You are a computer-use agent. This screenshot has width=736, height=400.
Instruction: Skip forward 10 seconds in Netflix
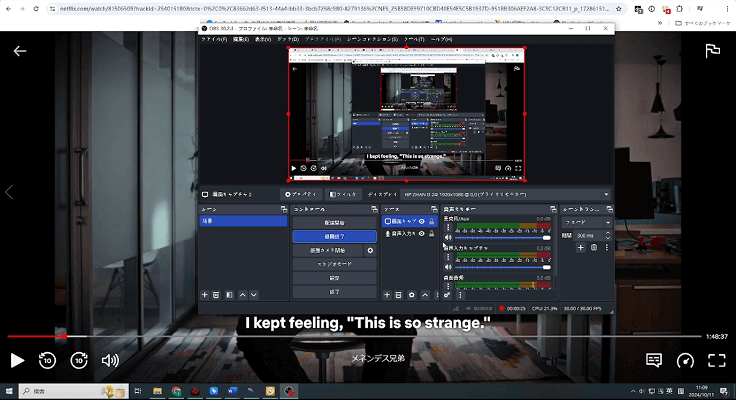point(79,361)
